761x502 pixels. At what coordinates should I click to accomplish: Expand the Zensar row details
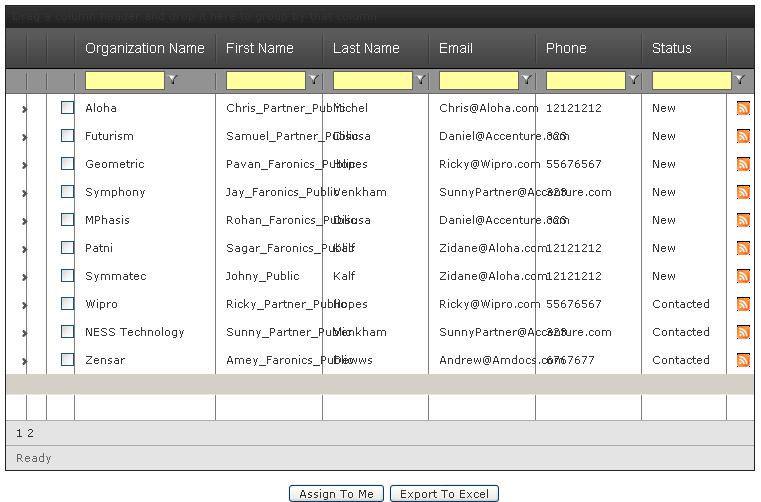25,362
